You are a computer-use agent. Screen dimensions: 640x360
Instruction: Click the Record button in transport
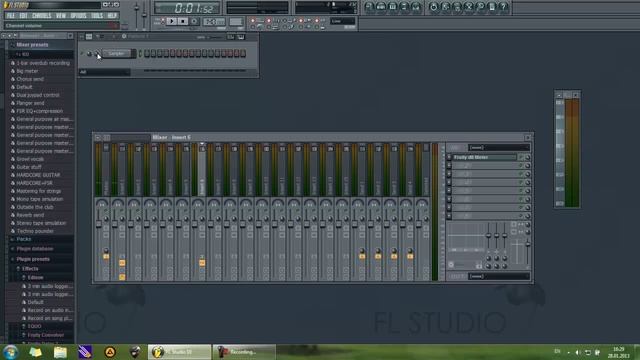pyautogui.click(x=194, y=21)
